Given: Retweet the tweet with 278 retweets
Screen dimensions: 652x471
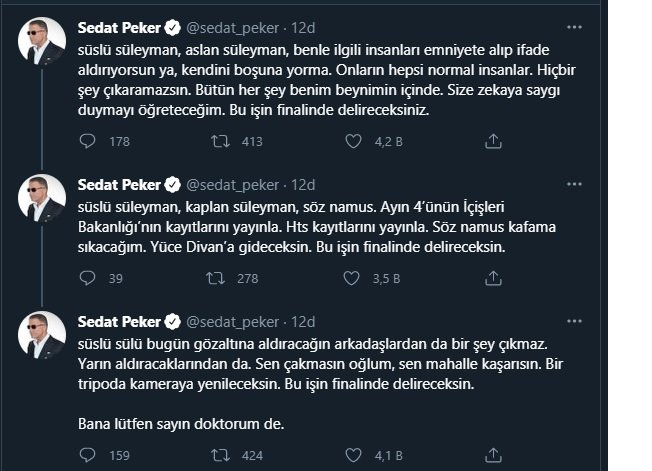Looking at the screenshot, I should [215, 278].
